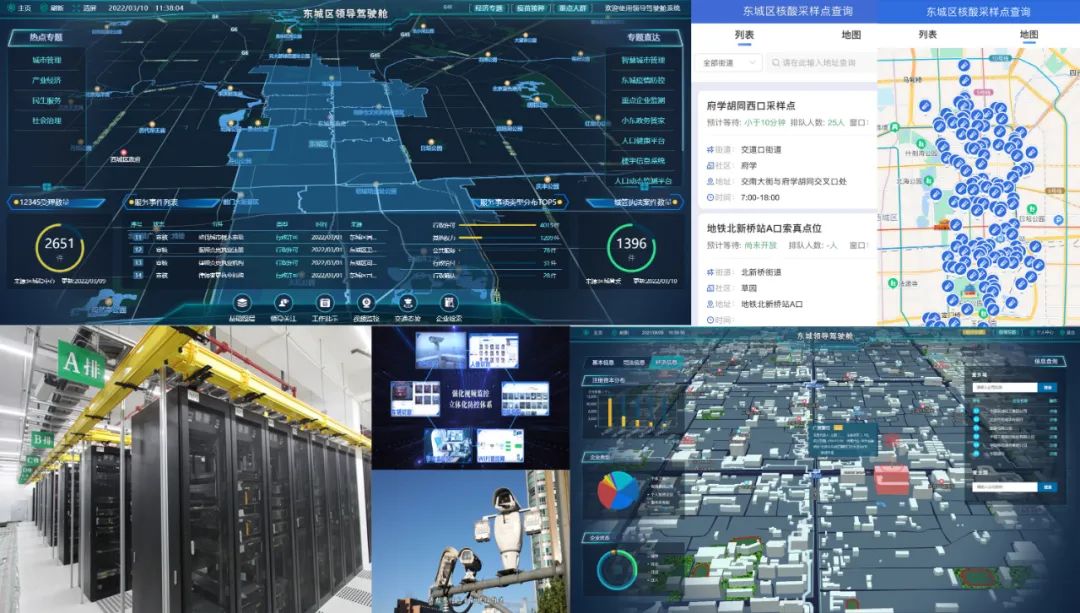The width and height of the screenshot is (1080, 613).
Task: Open 智慧城市管理 under 专题直达
Action: (643, 60)
